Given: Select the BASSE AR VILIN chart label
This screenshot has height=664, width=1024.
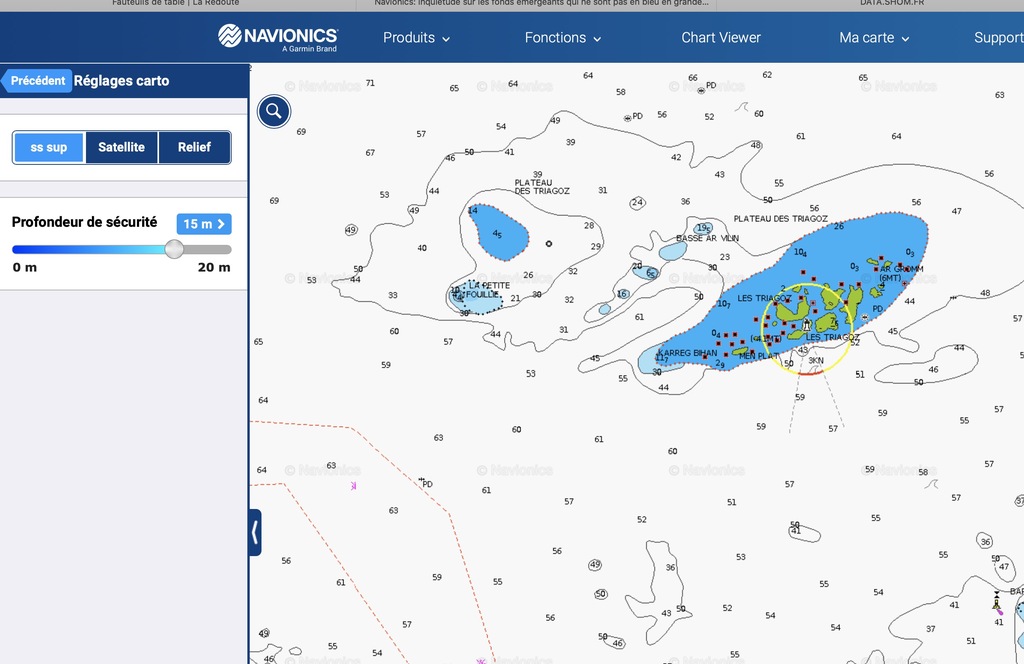Looking at the screenshot, I should tap(707, 238).
